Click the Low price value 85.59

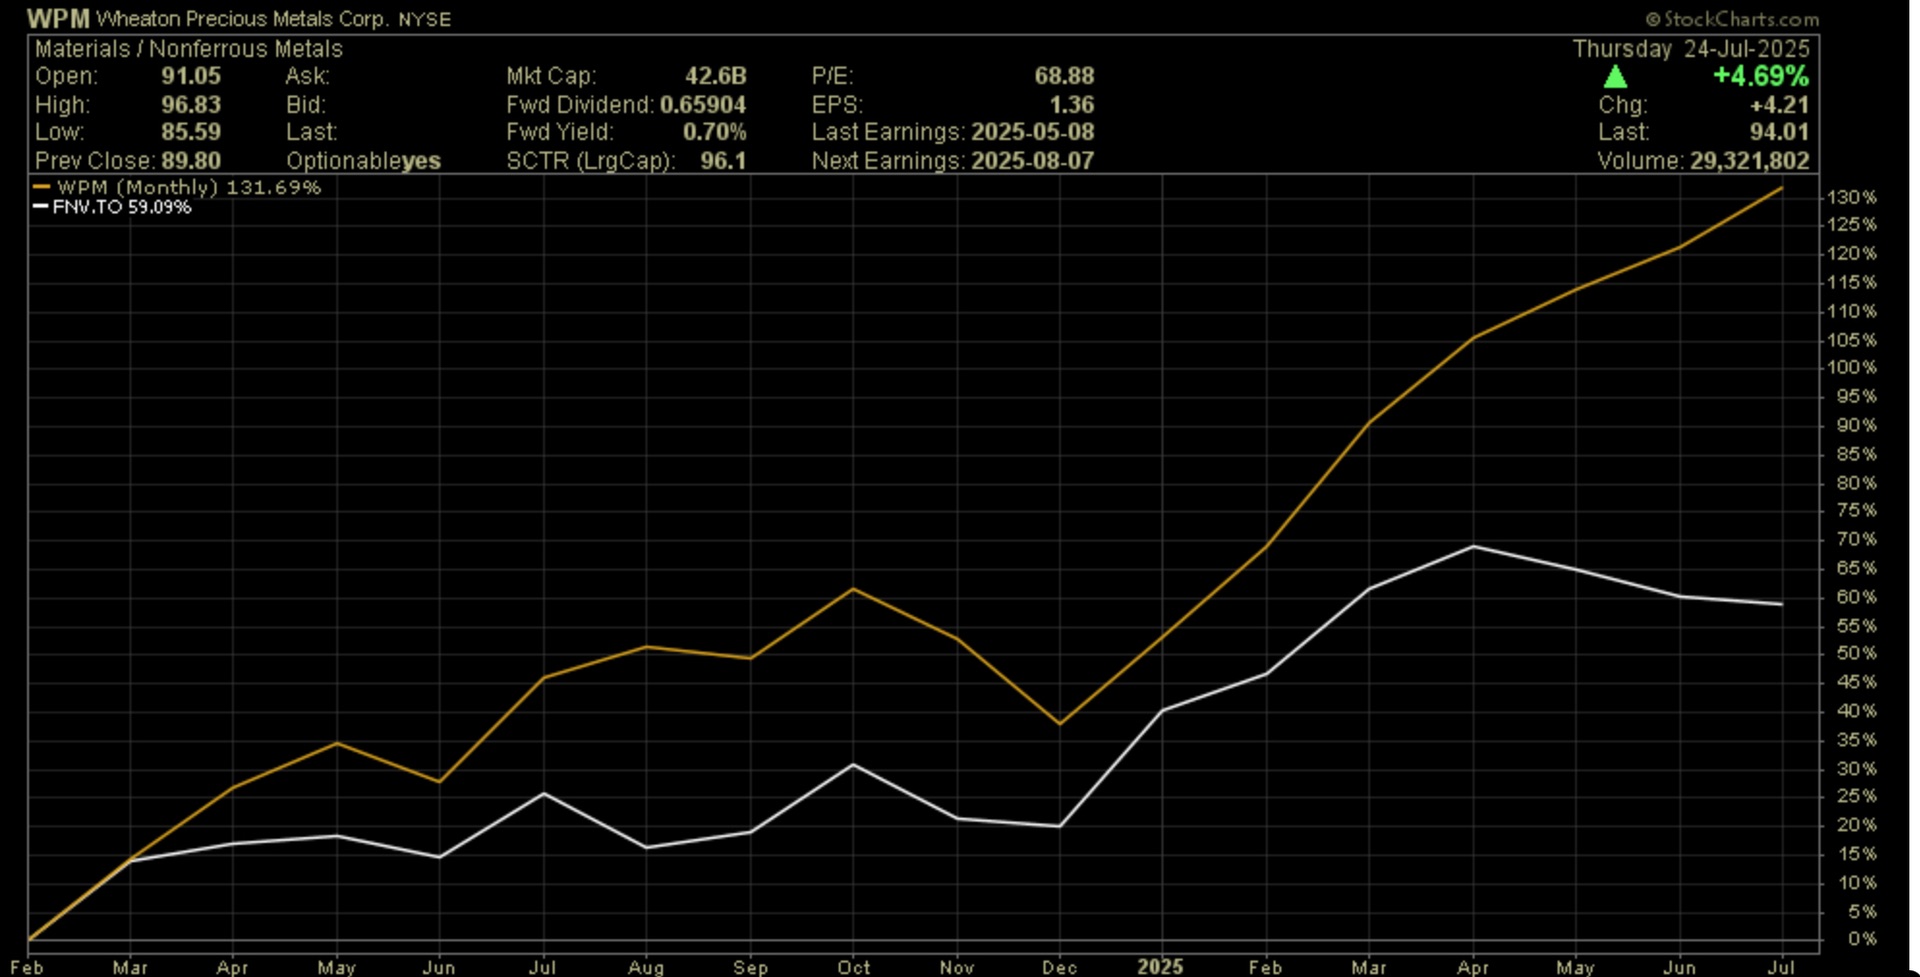click(x=191, y=132)
